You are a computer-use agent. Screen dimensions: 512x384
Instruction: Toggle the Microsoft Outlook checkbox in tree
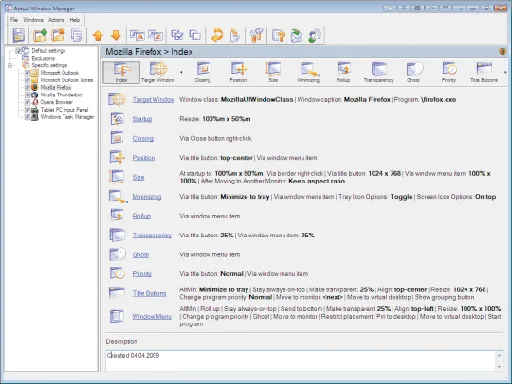28,73
